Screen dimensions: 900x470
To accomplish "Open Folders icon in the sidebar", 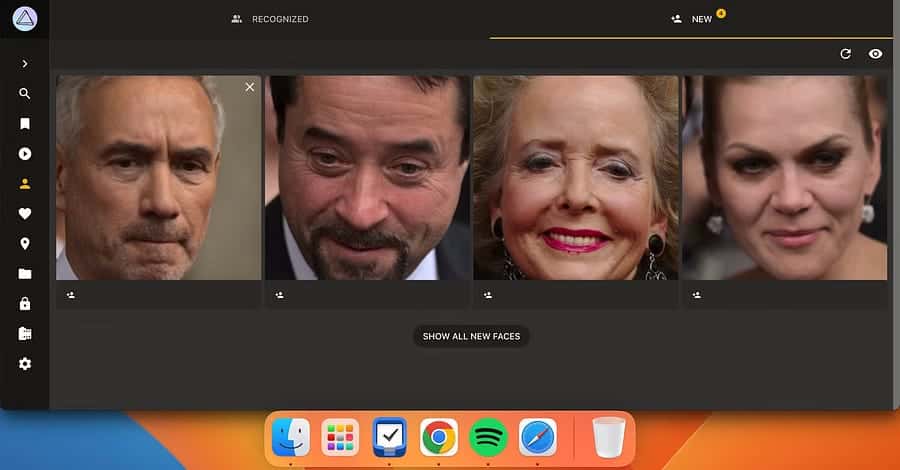I will point(25,274).
